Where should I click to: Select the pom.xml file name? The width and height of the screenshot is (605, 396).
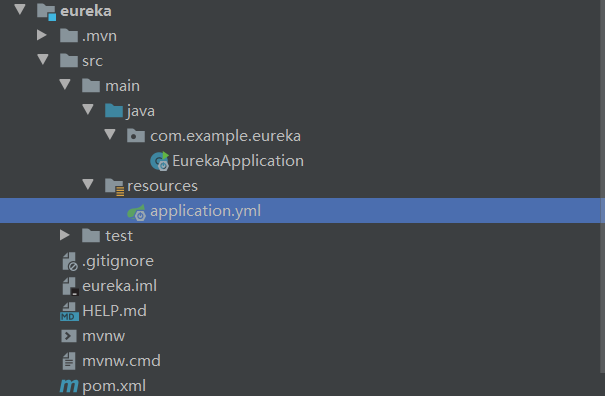[114, 386]
